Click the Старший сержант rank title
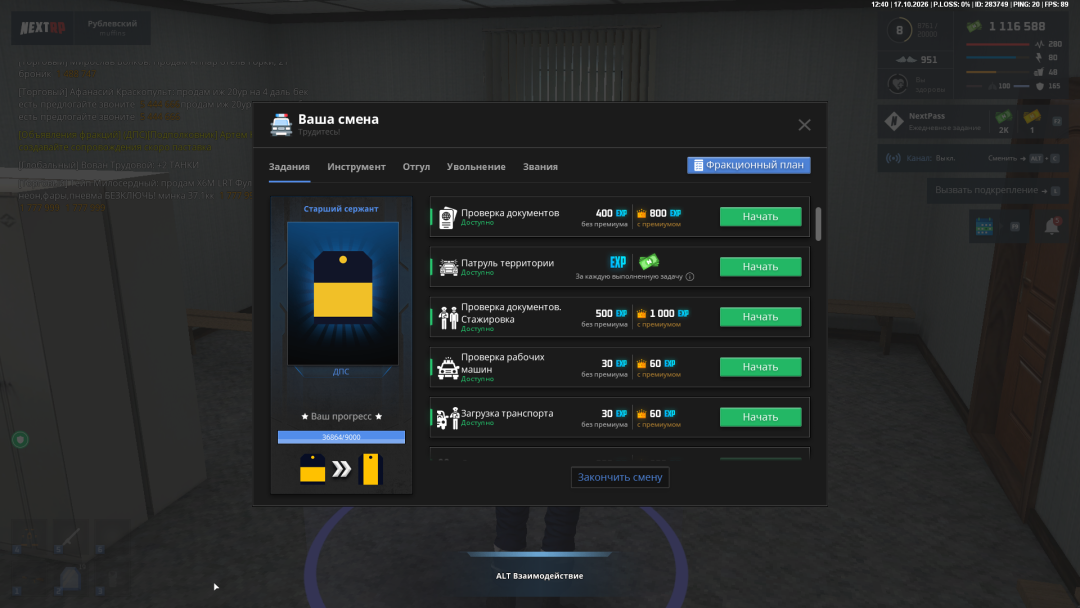The width and height of the screenshot is (1080, 608). 341,209
